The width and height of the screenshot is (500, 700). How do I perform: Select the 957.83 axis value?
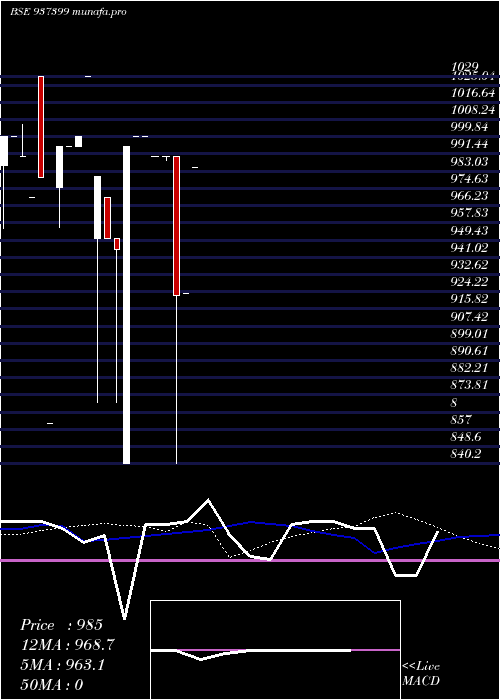point(469,213)
